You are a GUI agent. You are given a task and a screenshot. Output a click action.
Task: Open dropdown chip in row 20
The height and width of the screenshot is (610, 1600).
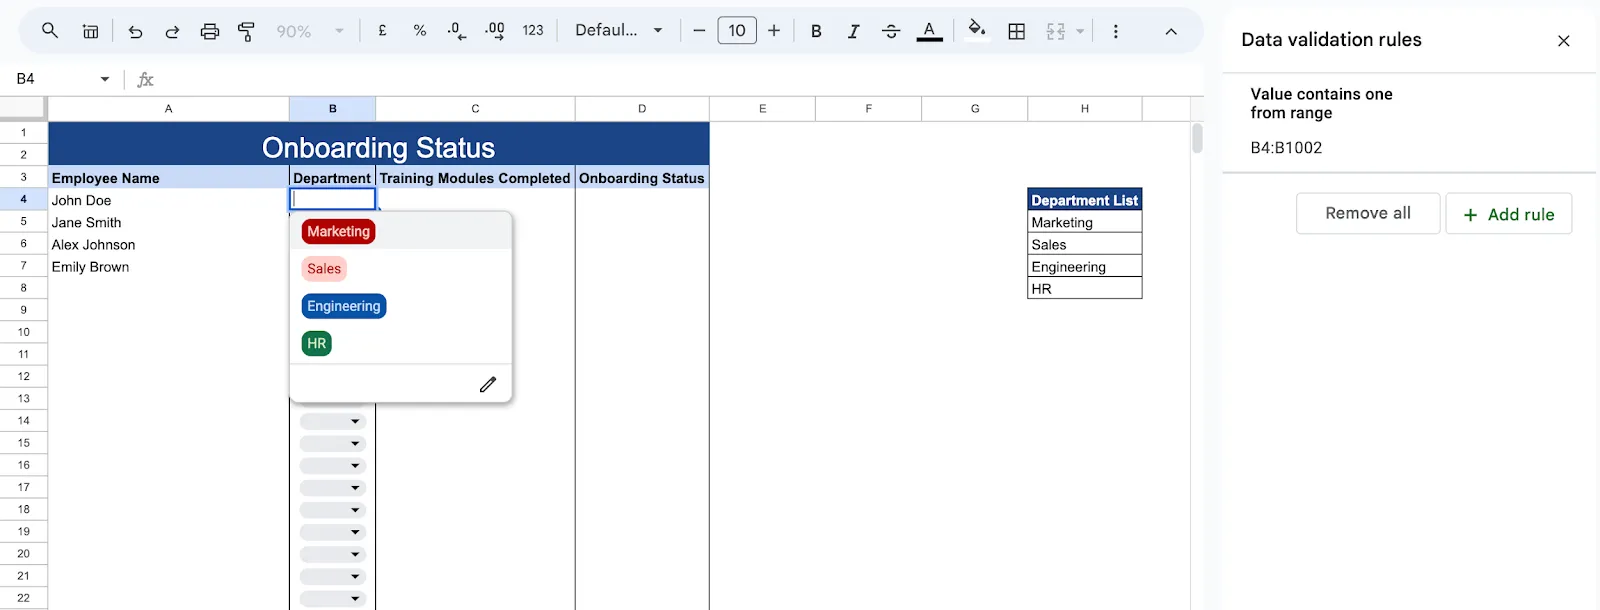(x=333, y=554)
